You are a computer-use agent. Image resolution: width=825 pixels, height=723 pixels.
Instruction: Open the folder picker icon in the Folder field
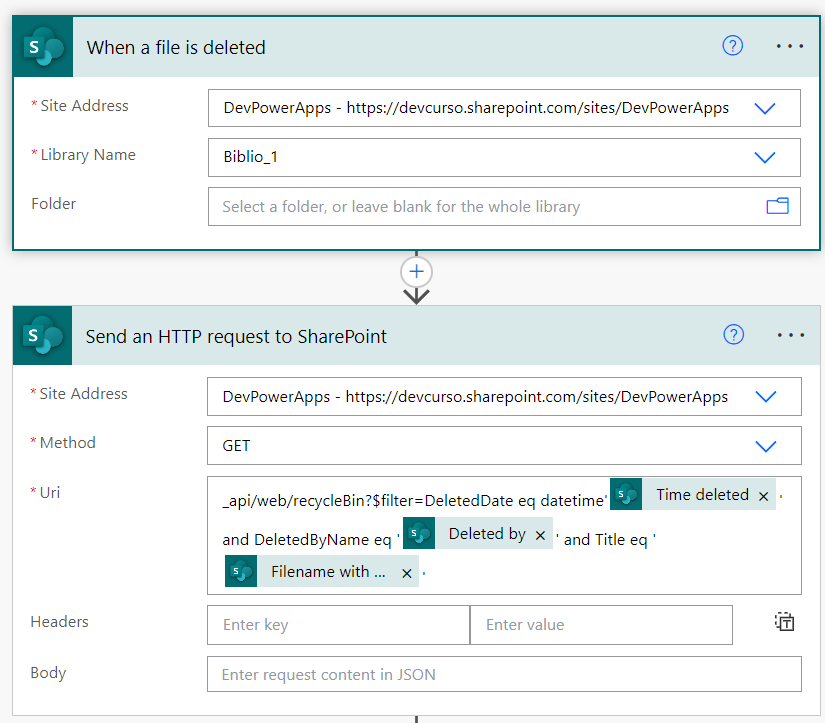[x=777, y=206]
